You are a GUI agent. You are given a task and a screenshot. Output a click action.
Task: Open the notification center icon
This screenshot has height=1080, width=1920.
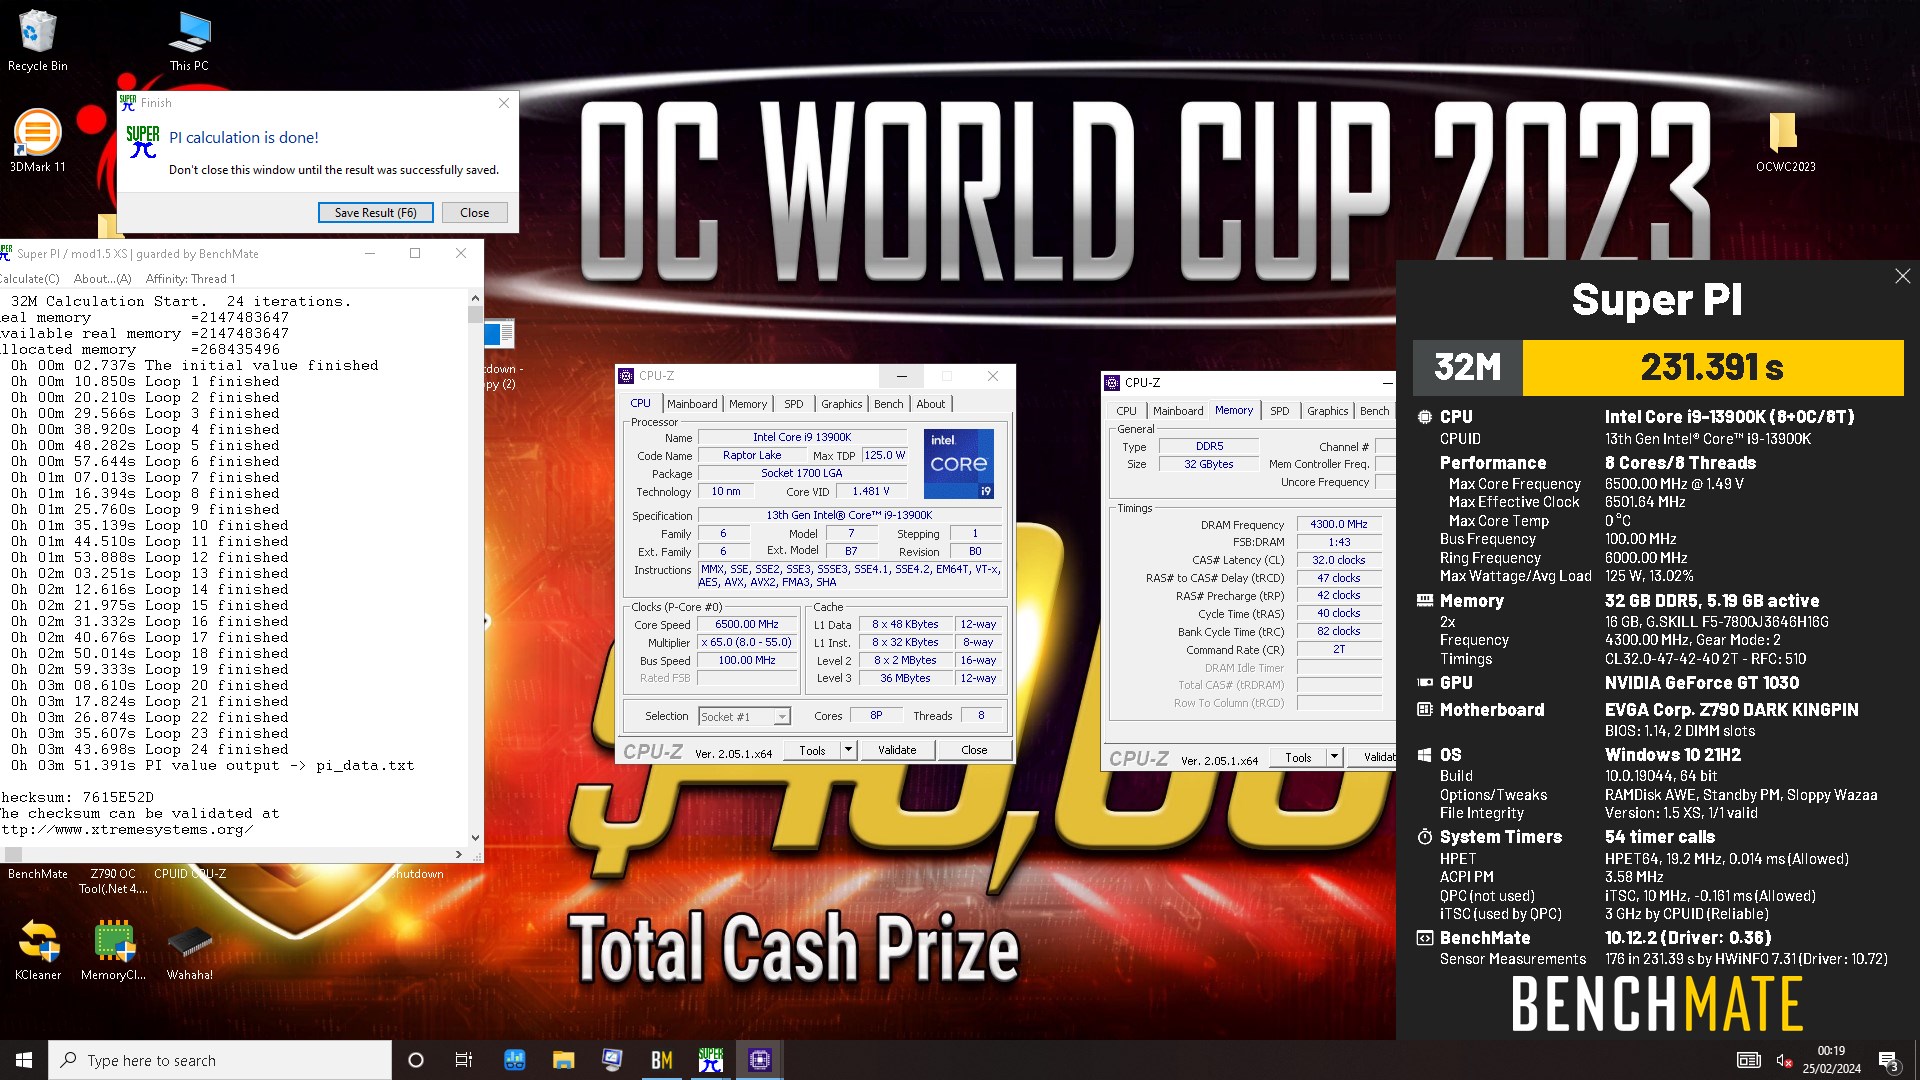1888,1060
